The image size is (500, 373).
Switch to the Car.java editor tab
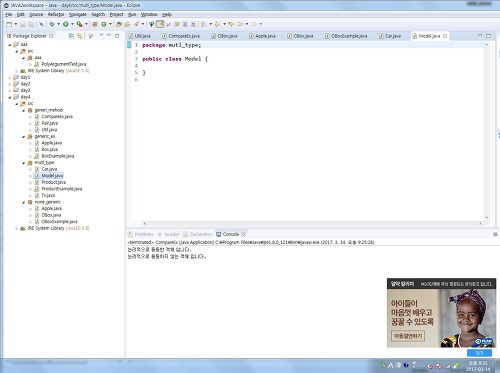pos(390,36)
